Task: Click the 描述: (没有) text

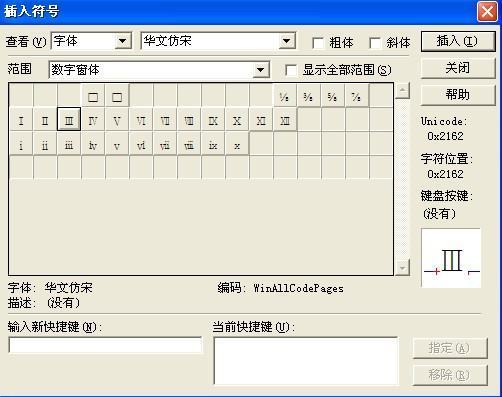Action: coord(44,303)
